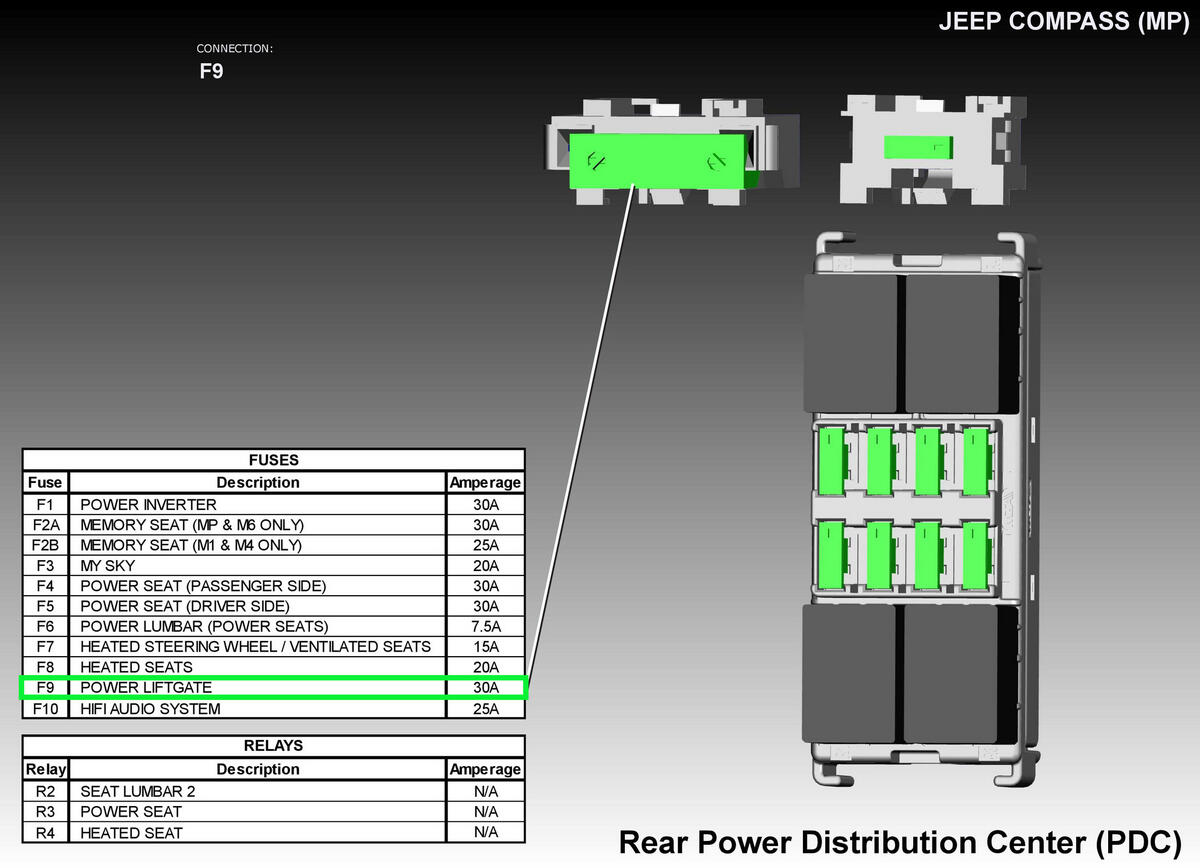Select 'POWER SEAT' relay description for R3
1200x868 pixels.
131,811
